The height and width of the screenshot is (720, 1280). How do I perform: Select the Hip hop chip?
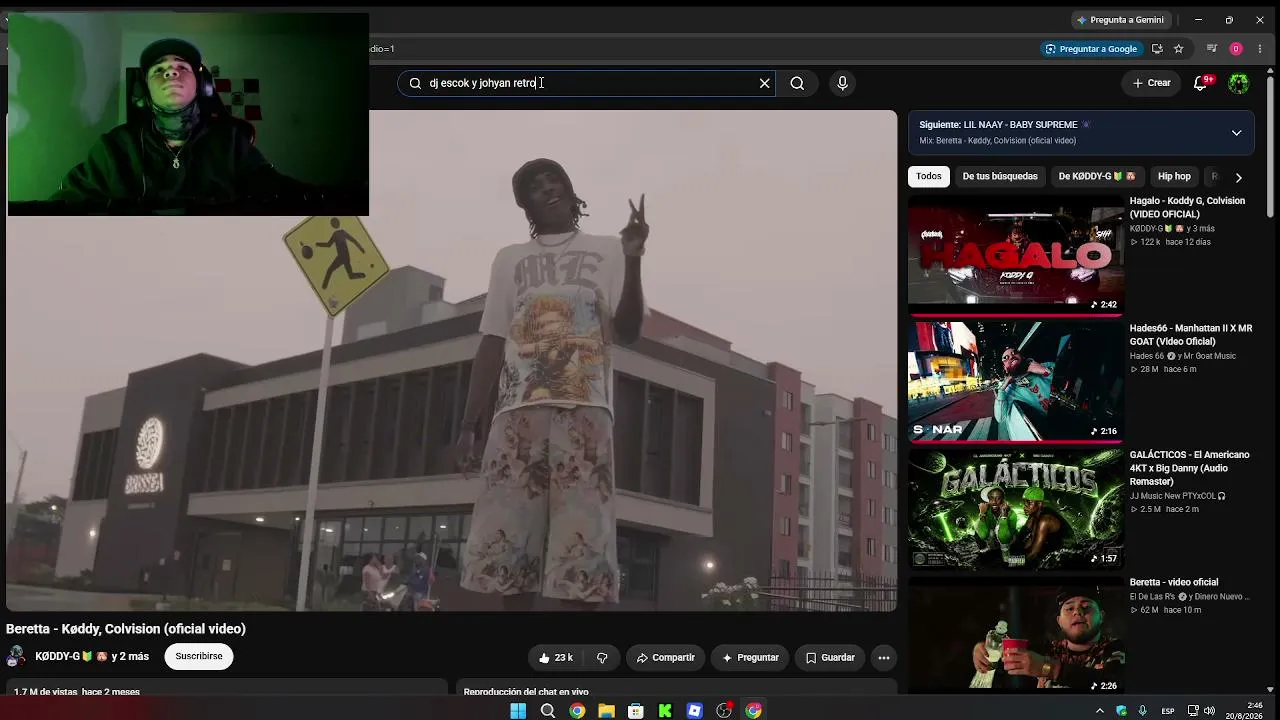[1174, 176]
